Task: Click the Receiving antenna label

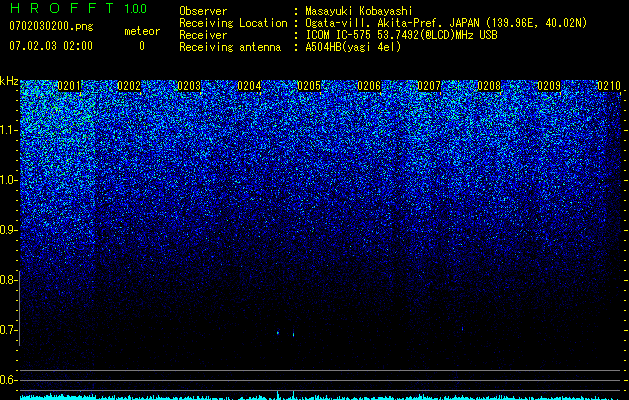Action: tap(230, 47)
